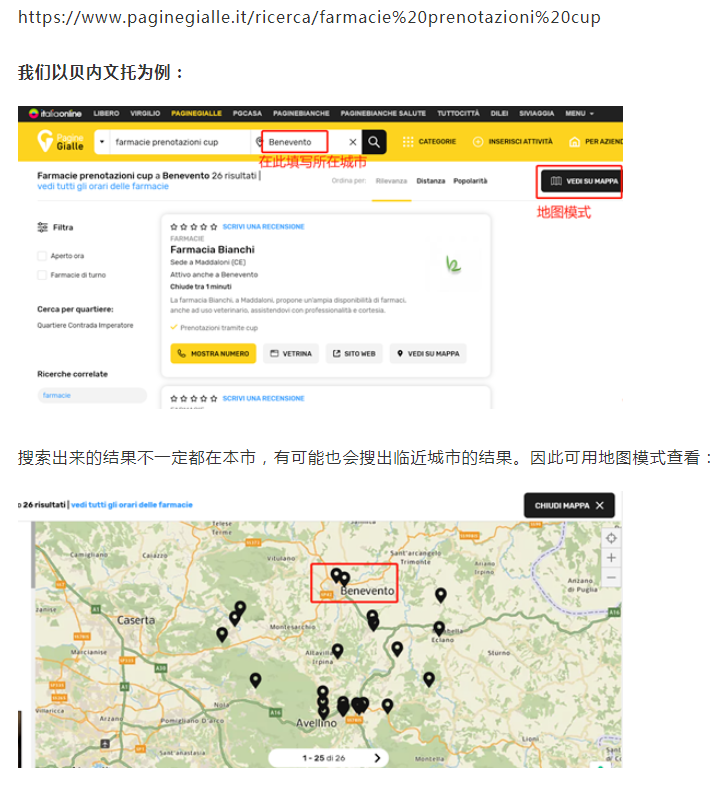Open the VIRGILIO top menu
The image size is (722, 795).
click(145, 114)
